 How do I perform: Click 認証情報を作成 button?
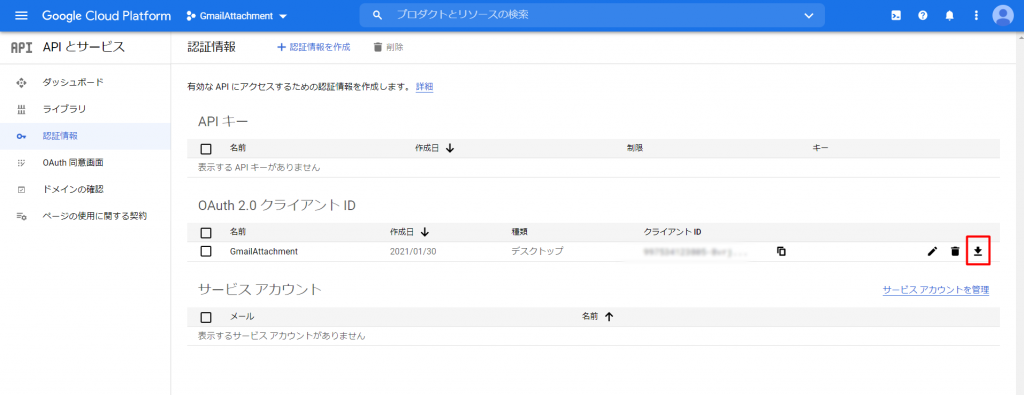[313, 47]
